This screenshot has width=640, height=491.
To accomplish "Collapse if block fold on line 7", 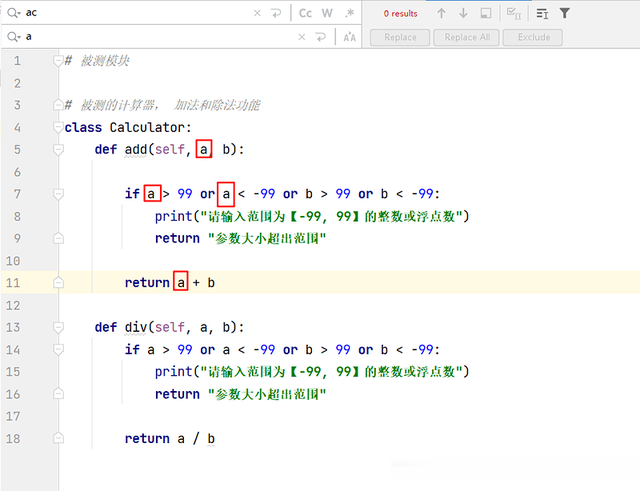I will click(x=58, y=194).
